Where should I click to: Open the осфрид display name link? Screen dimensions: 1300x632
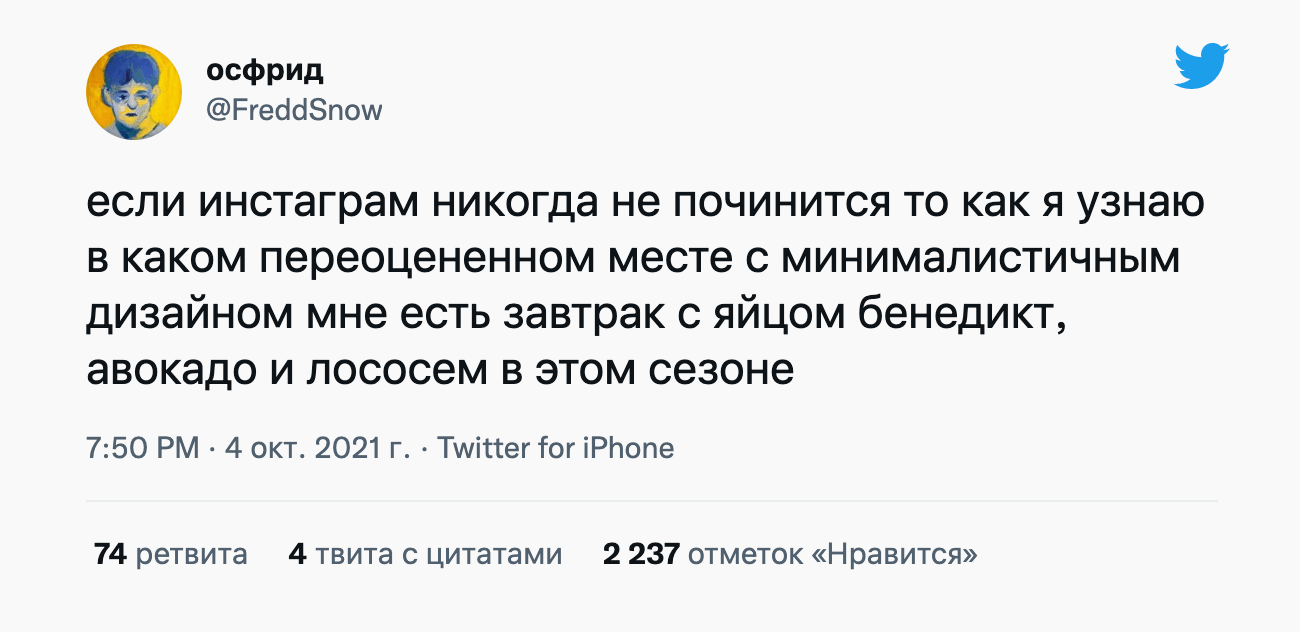click(265, 71)
